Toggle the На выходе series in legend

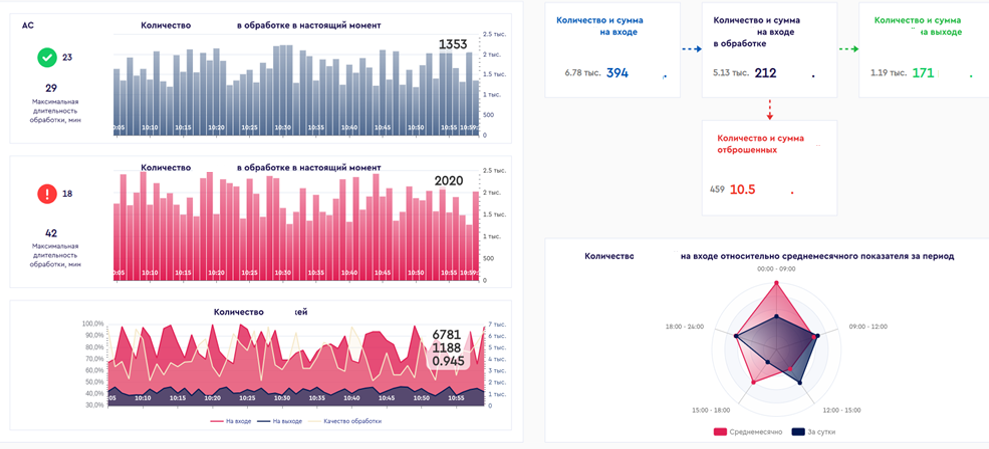pos(280,421)
